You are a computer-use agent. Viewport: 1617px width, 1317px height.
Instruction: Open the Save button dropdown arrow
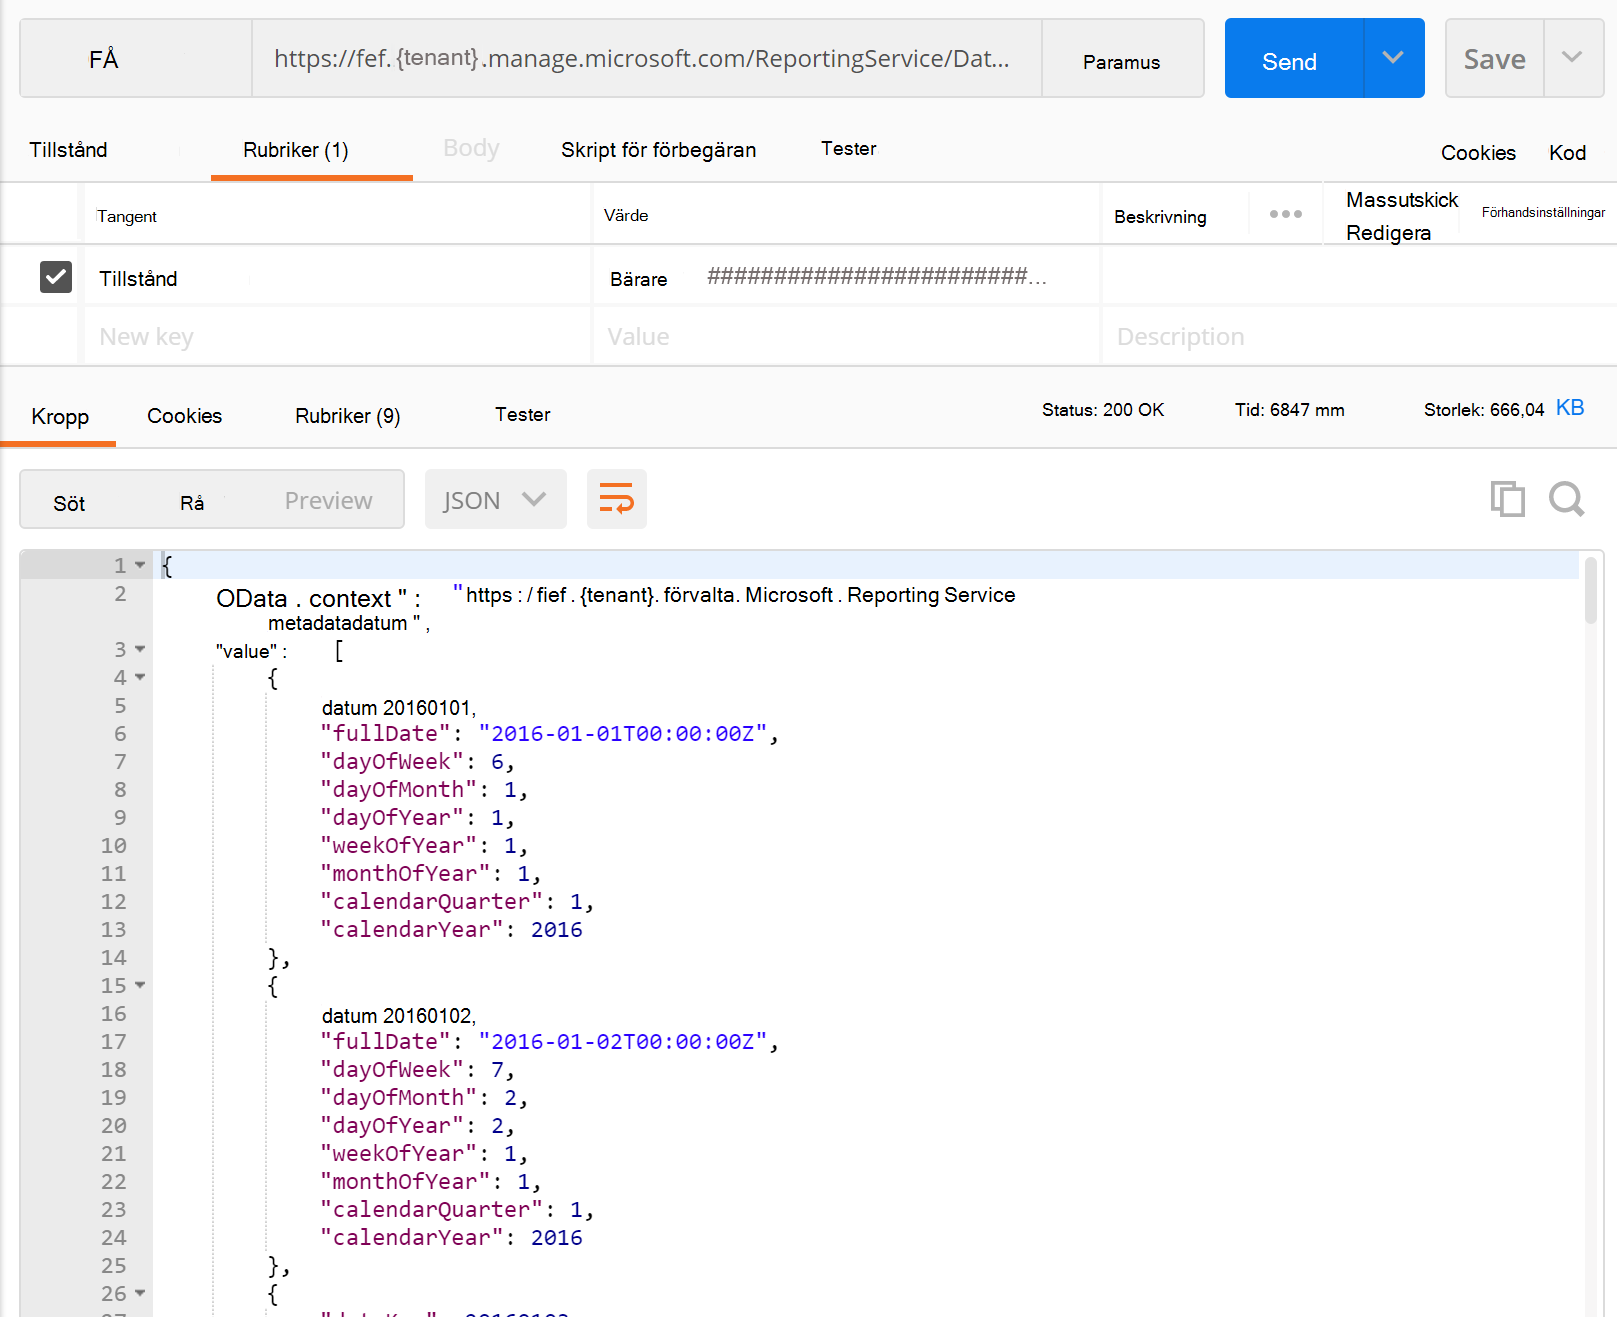[1572, 58]
